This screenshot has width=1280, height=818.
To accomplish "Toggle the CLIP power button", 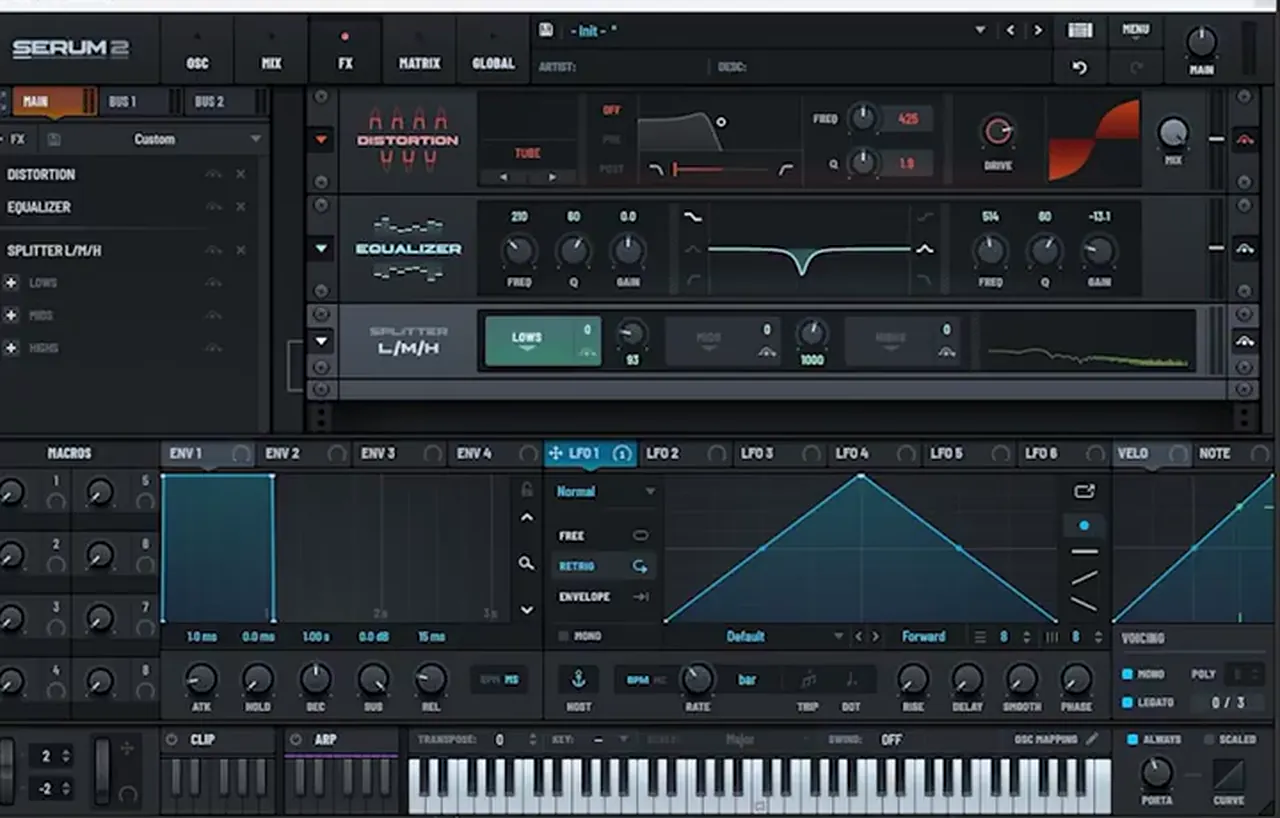I will pyautogui.click(x=171, y=740).
